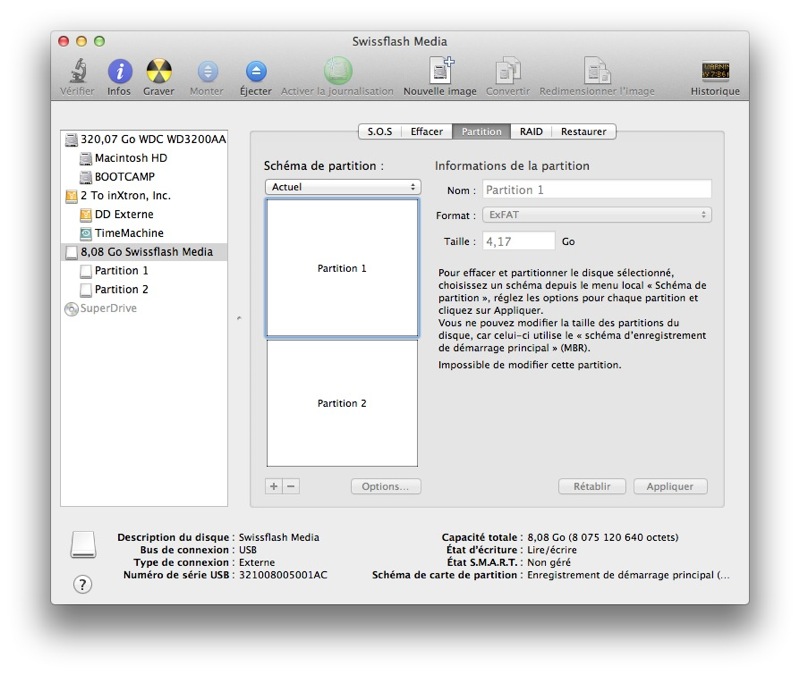Switch to the S.O.S tab

[x=380, y=132]
